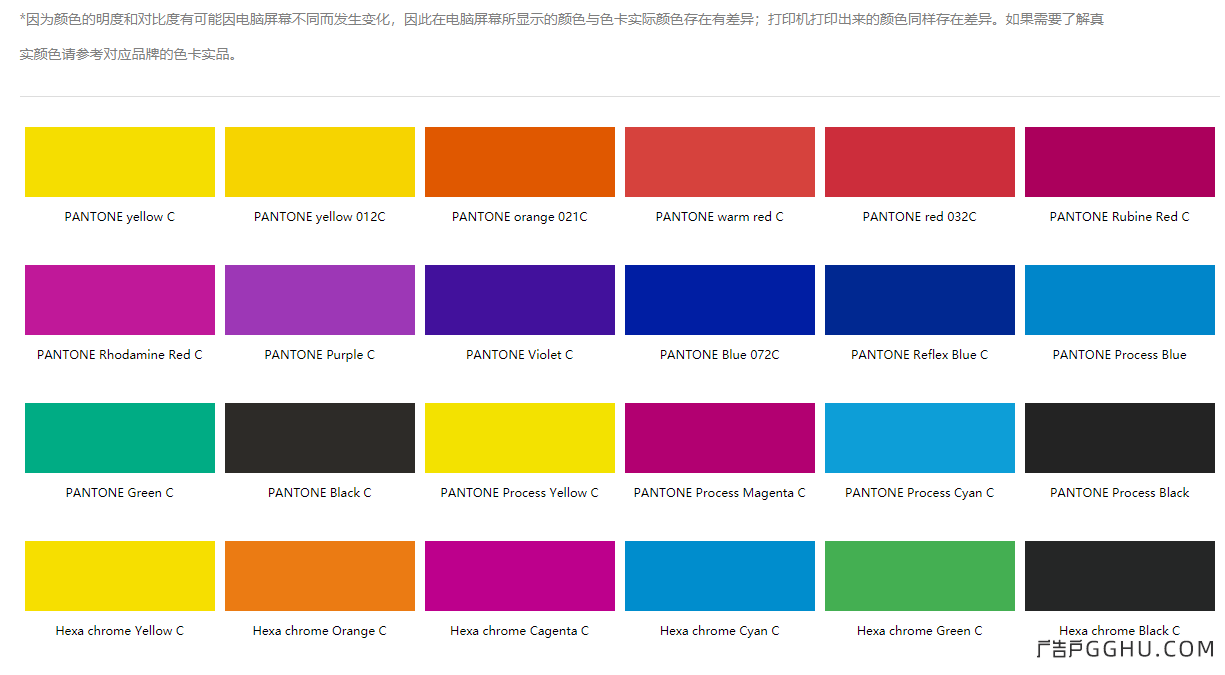Screen dimensions: 1225x675
Task: Click the 'PANTONE orange 021C' label text
Action: [520, 217]
